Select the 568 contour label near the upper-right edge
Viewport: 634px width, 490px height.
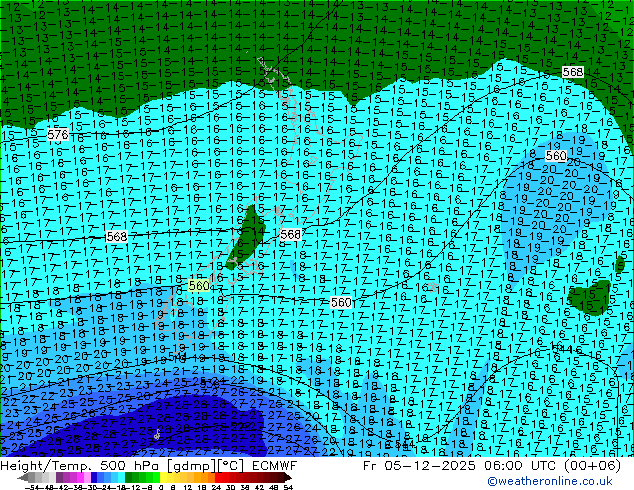click(x=573, y=72)
